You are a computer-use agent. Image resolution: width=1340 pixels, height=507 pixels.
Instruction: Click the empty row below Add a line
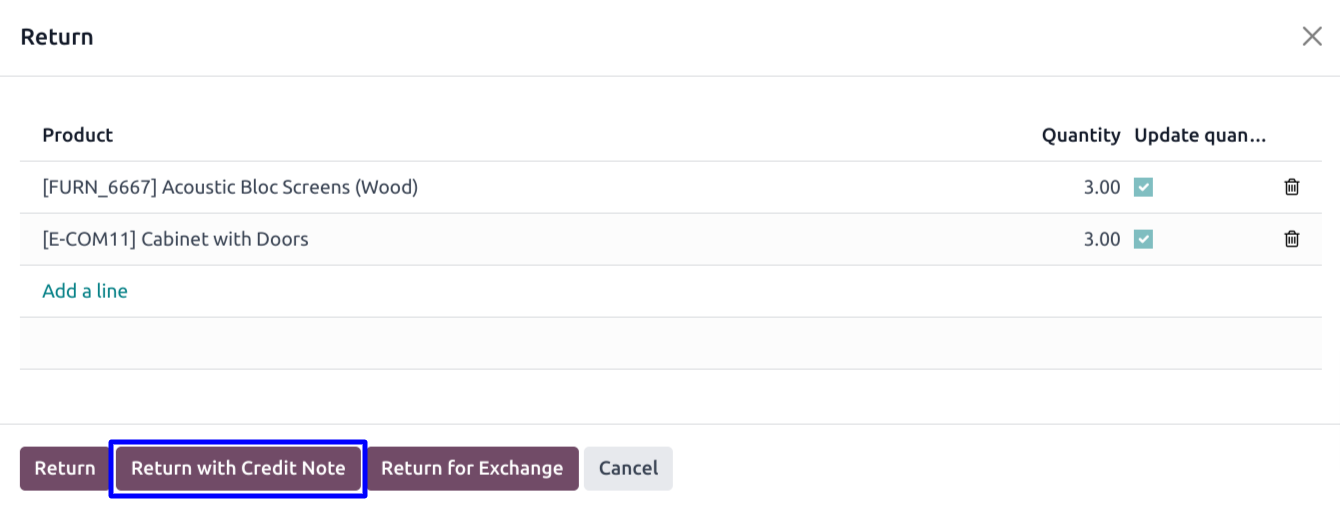coord(670,343)
